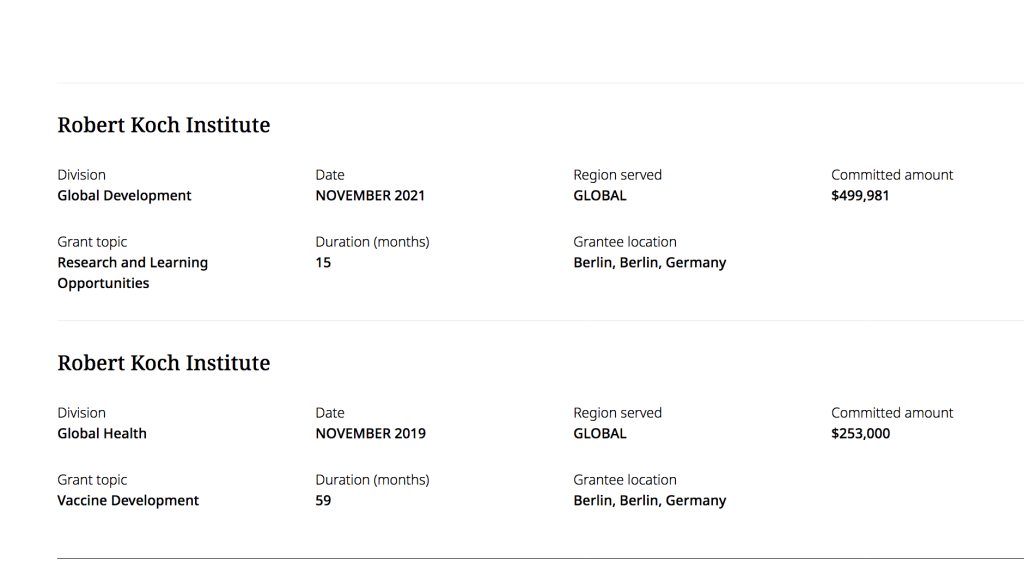
Task: Select the NOVEMBER 2021 date text
Action: pyautogui.click(x=370, y=196)
